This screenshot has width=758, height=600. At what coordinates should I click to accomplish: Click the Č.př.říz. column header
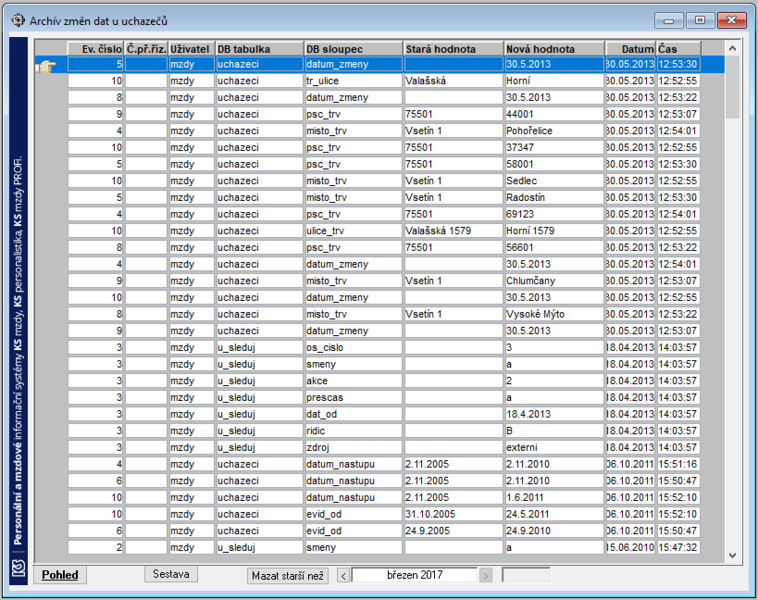click(x=146, y=49)
